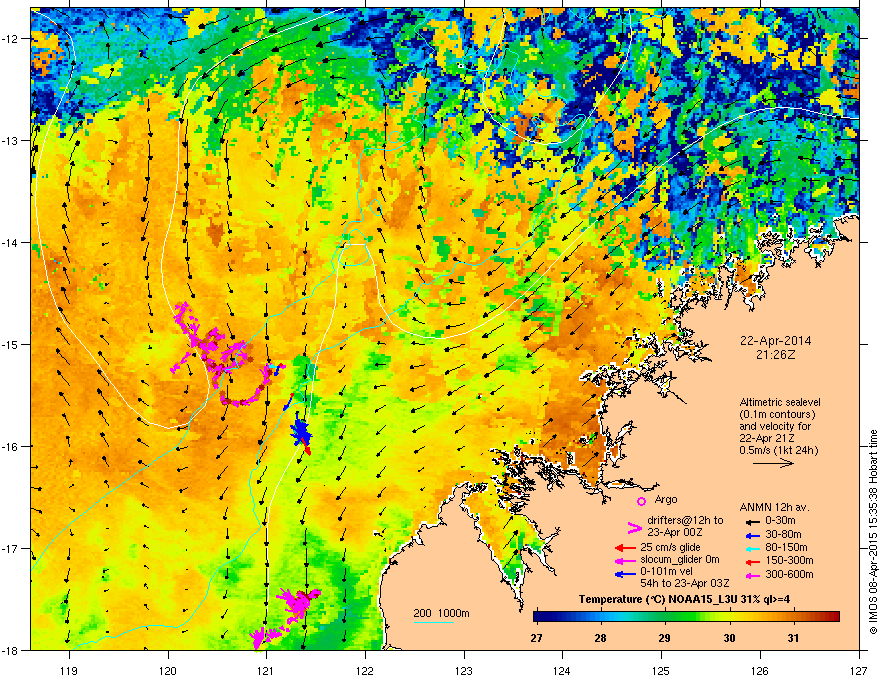
Task: Click the '0-30m' depth label
Action: [x=780, y=521]
